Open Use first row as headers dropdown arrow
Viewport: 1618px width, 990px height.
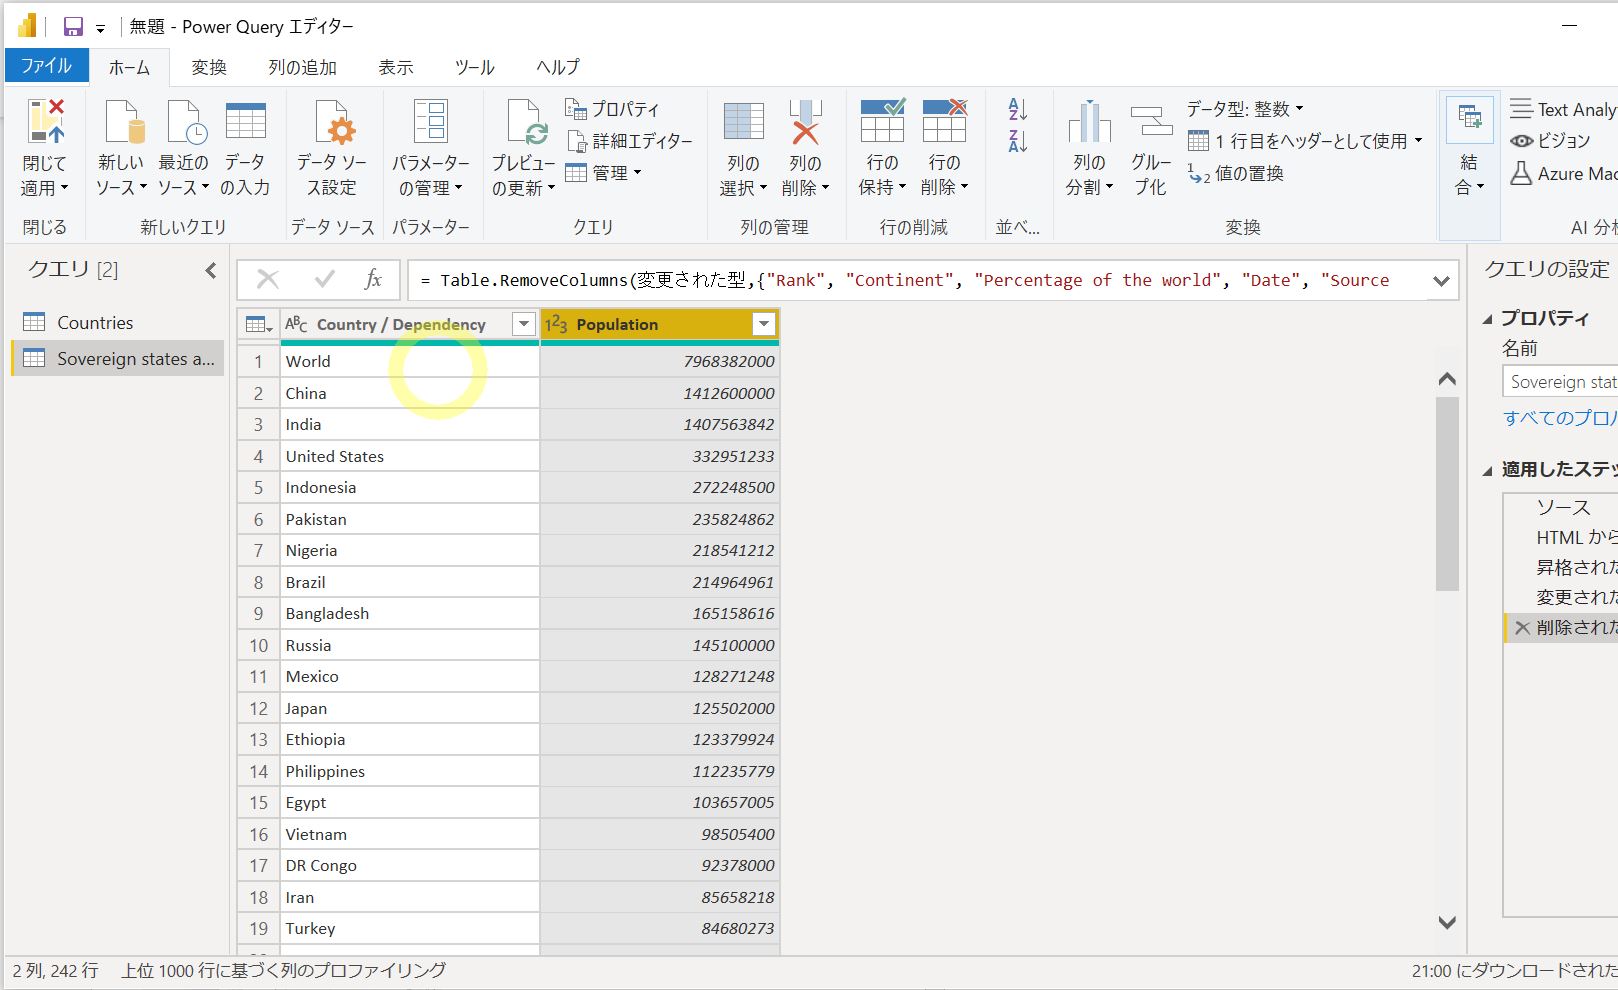point(1418,141)
